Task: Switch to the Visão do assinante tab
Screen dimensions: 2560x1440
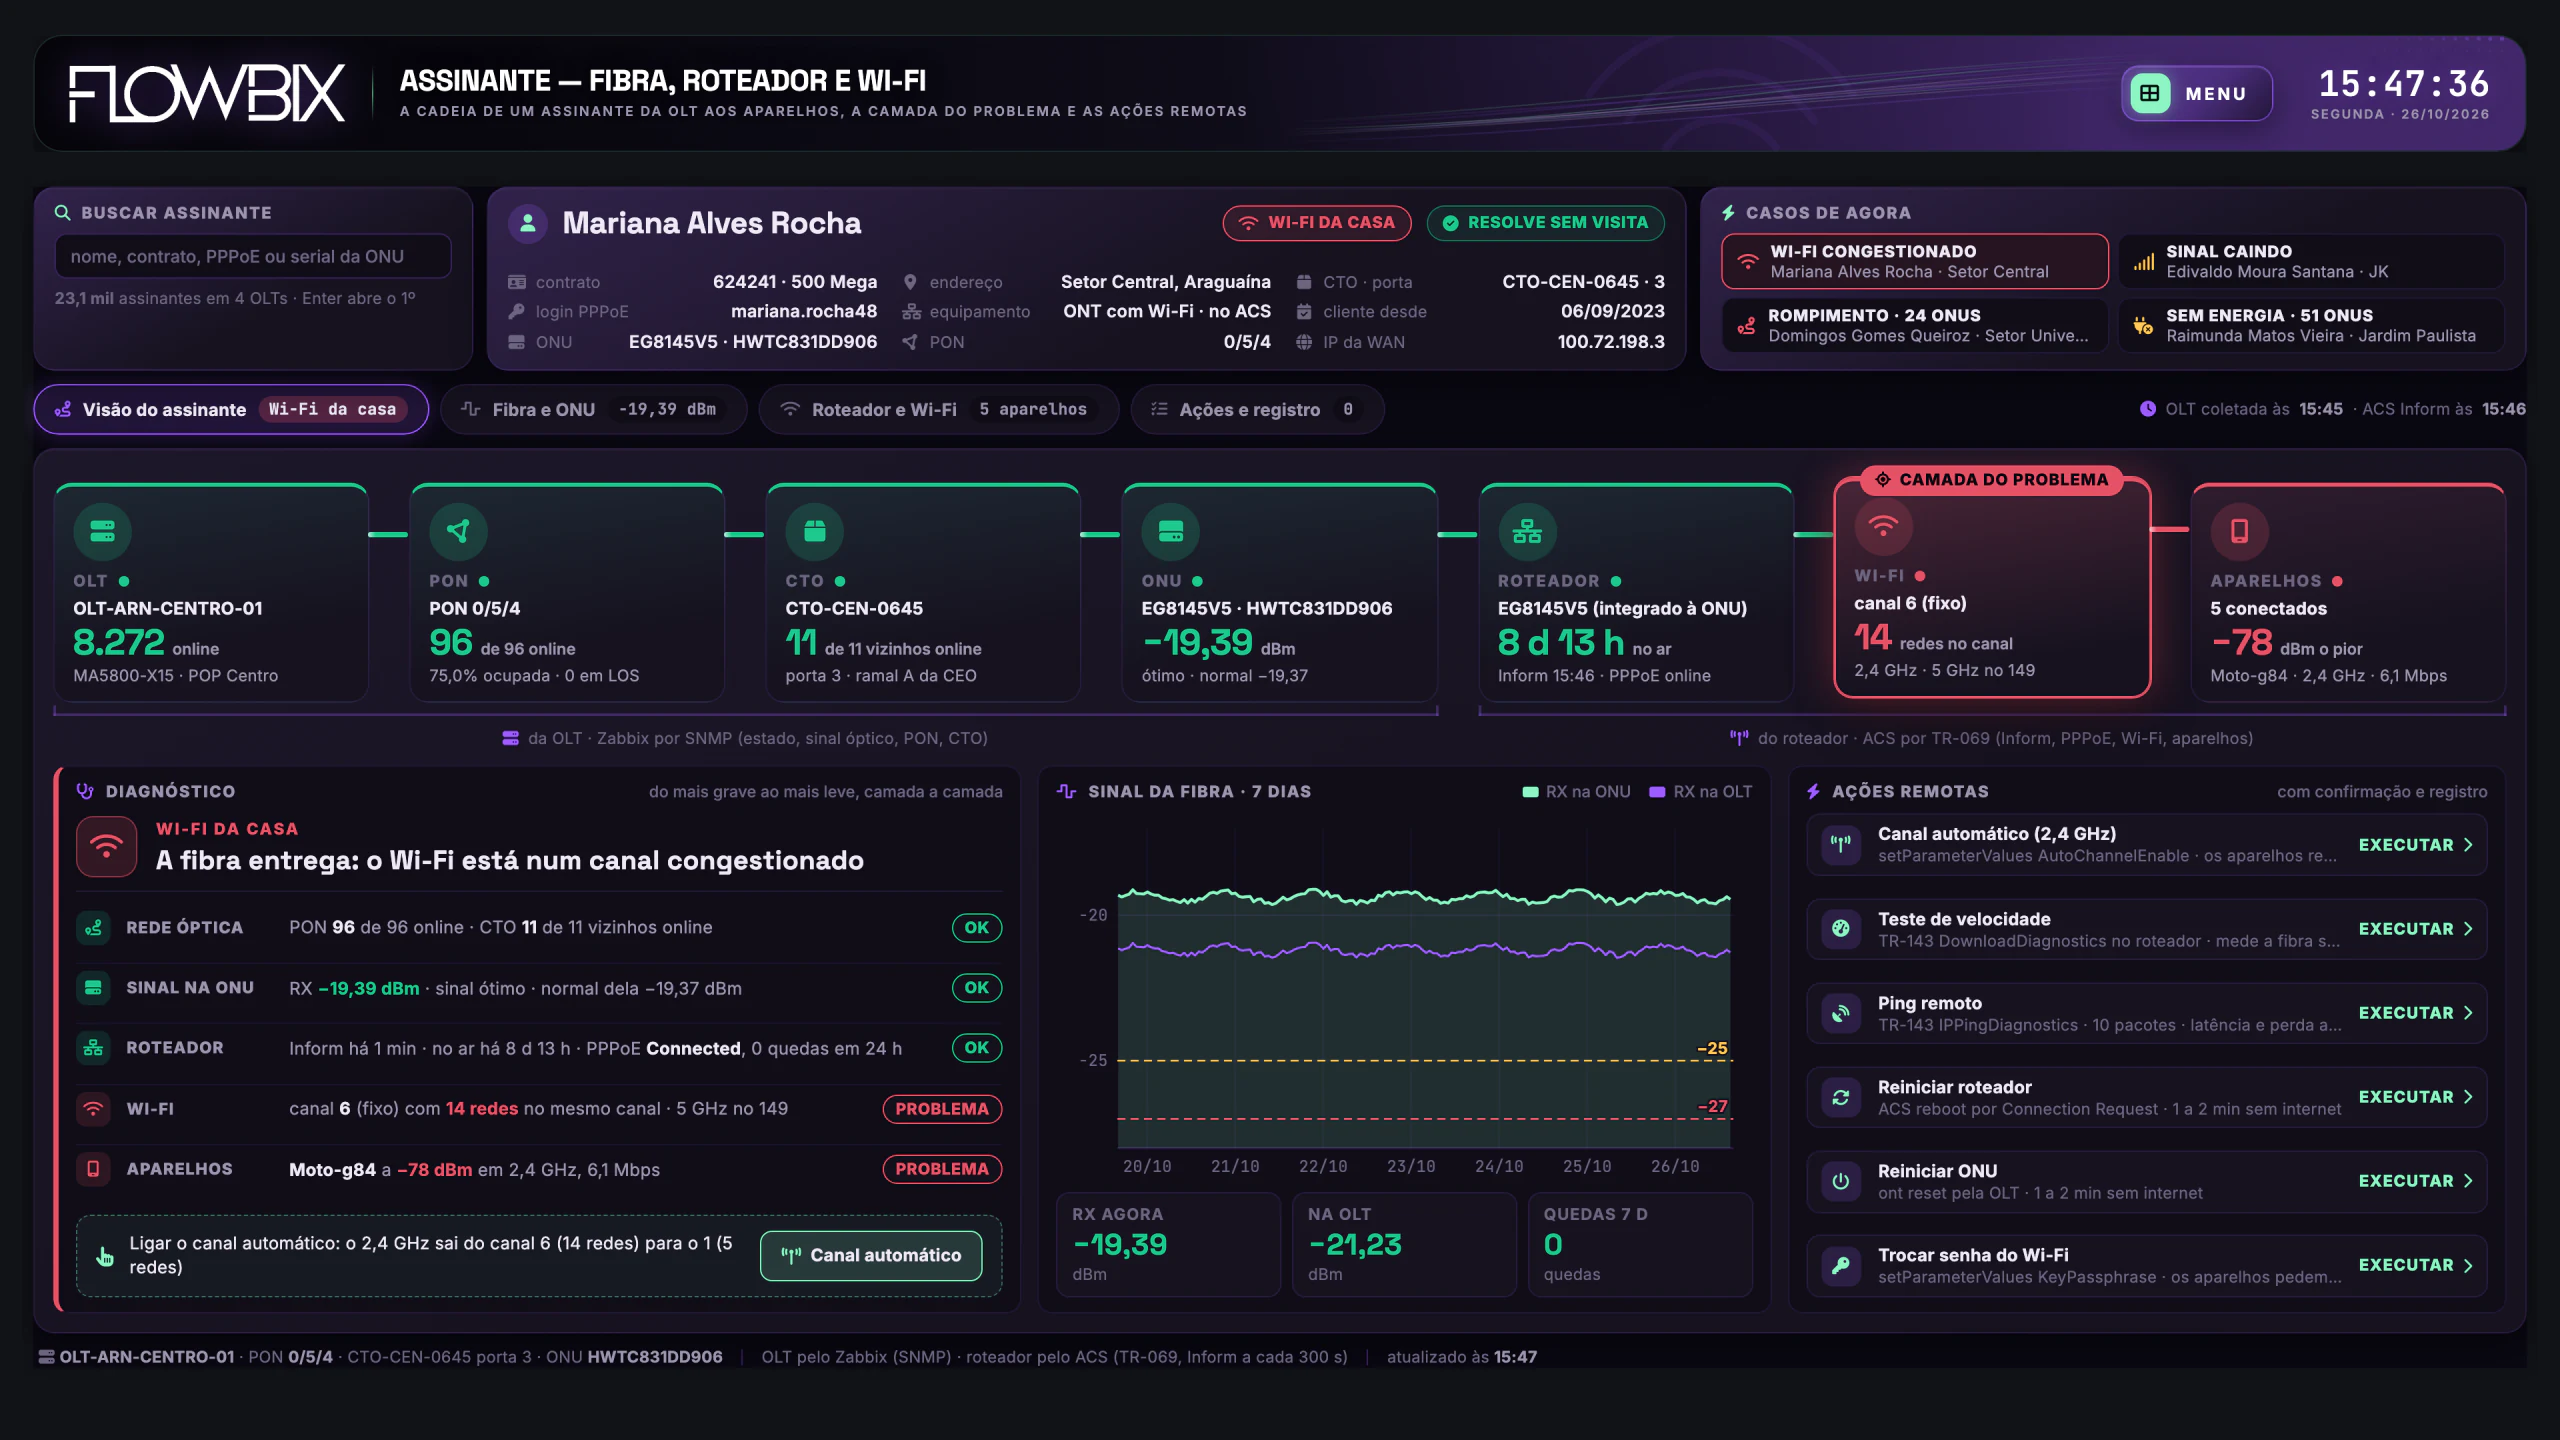Action: click(x=231, y=409)
